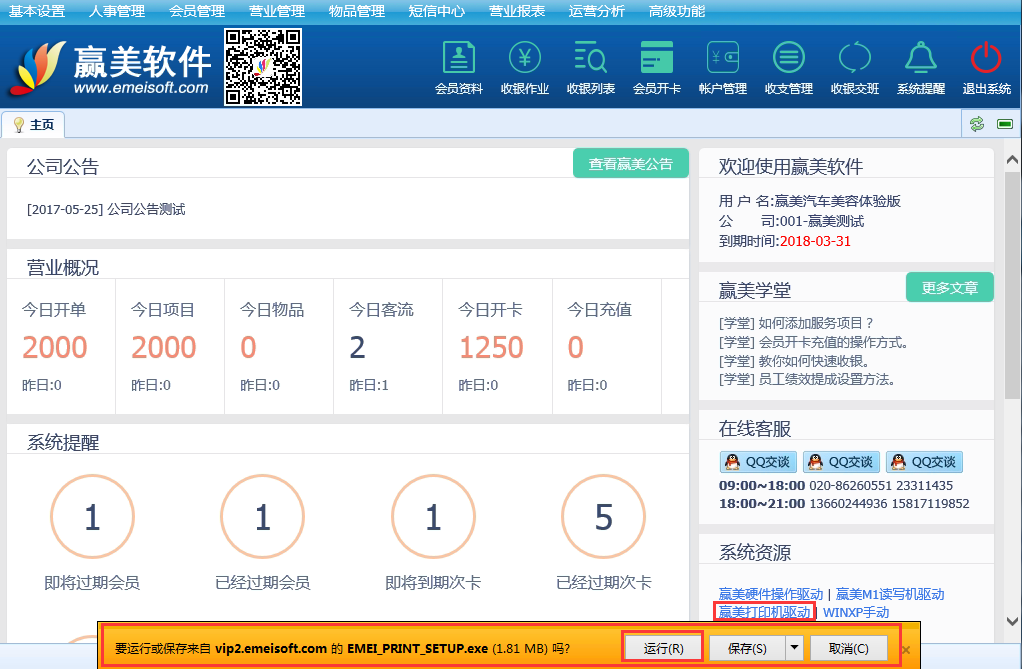Viewport: 1022px width, 669px height.
Task: Click the 更多文章 button
Action: coord(949,288)
